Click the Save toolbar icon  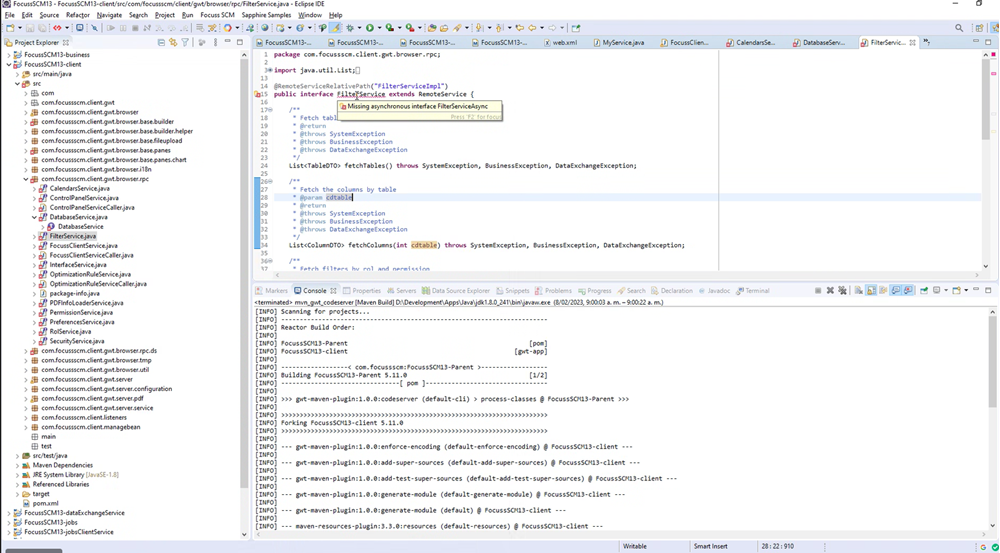30,28
